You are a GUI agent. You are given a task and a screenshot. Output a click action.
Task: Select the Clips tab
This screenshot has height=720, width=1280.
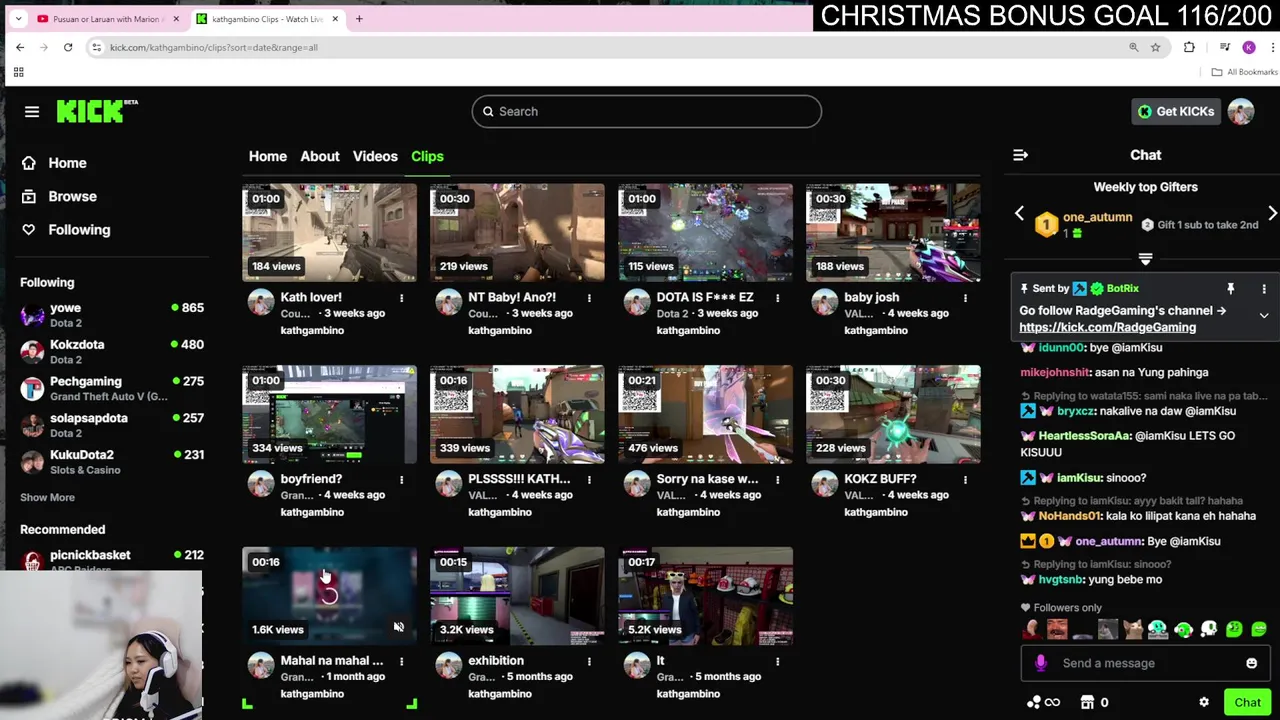pyautogui.click(x=427, y=156)
